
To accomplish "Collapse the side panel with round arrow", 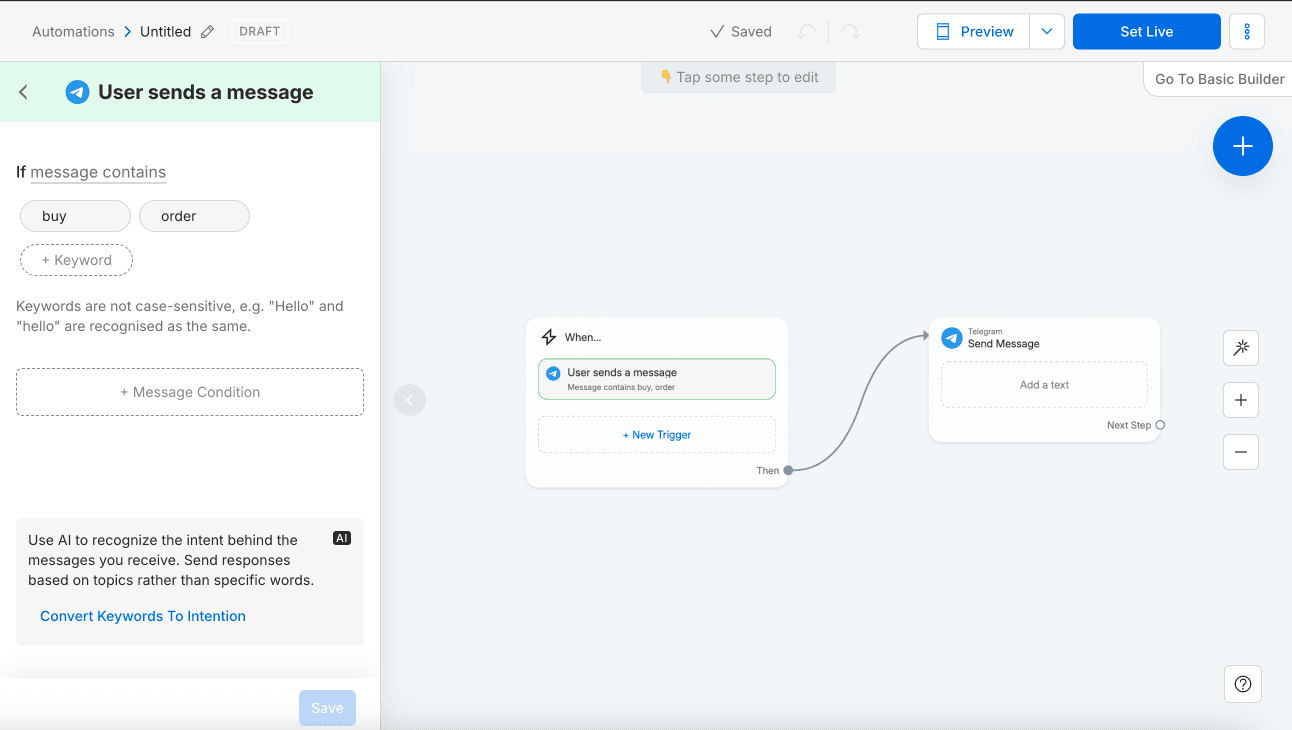I will 410,400.
